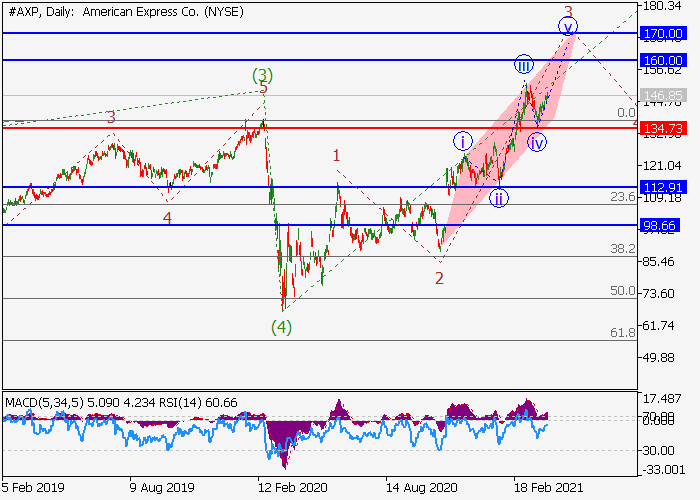The width and height of the screenshot is (700, 500).
Task: Select the circled blue wave ii label
Action: click(499, 198)
